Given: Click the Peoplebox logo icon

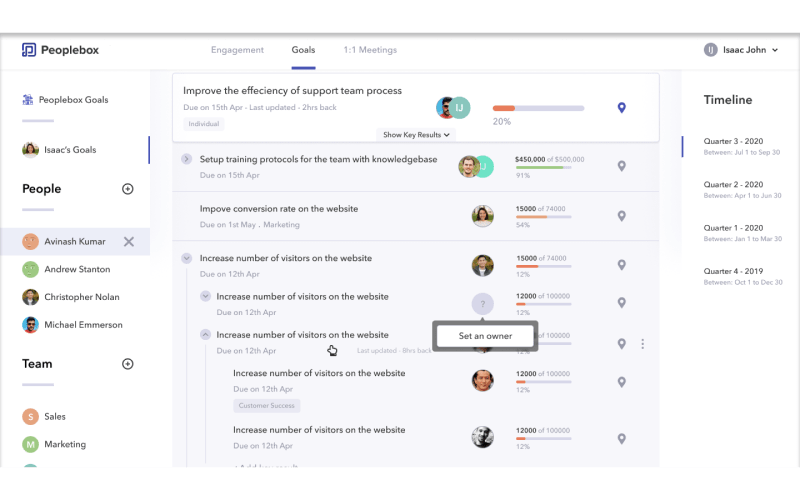Looking at the screenshot, I should [29, 50].
